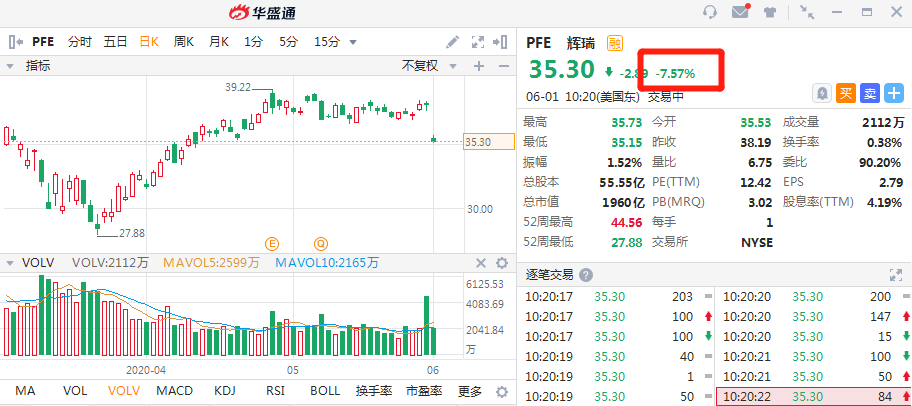The height and width of the screenshot is (406, 912).
Task: Enable the BOLL indicator
Action: tap(325, 391)
